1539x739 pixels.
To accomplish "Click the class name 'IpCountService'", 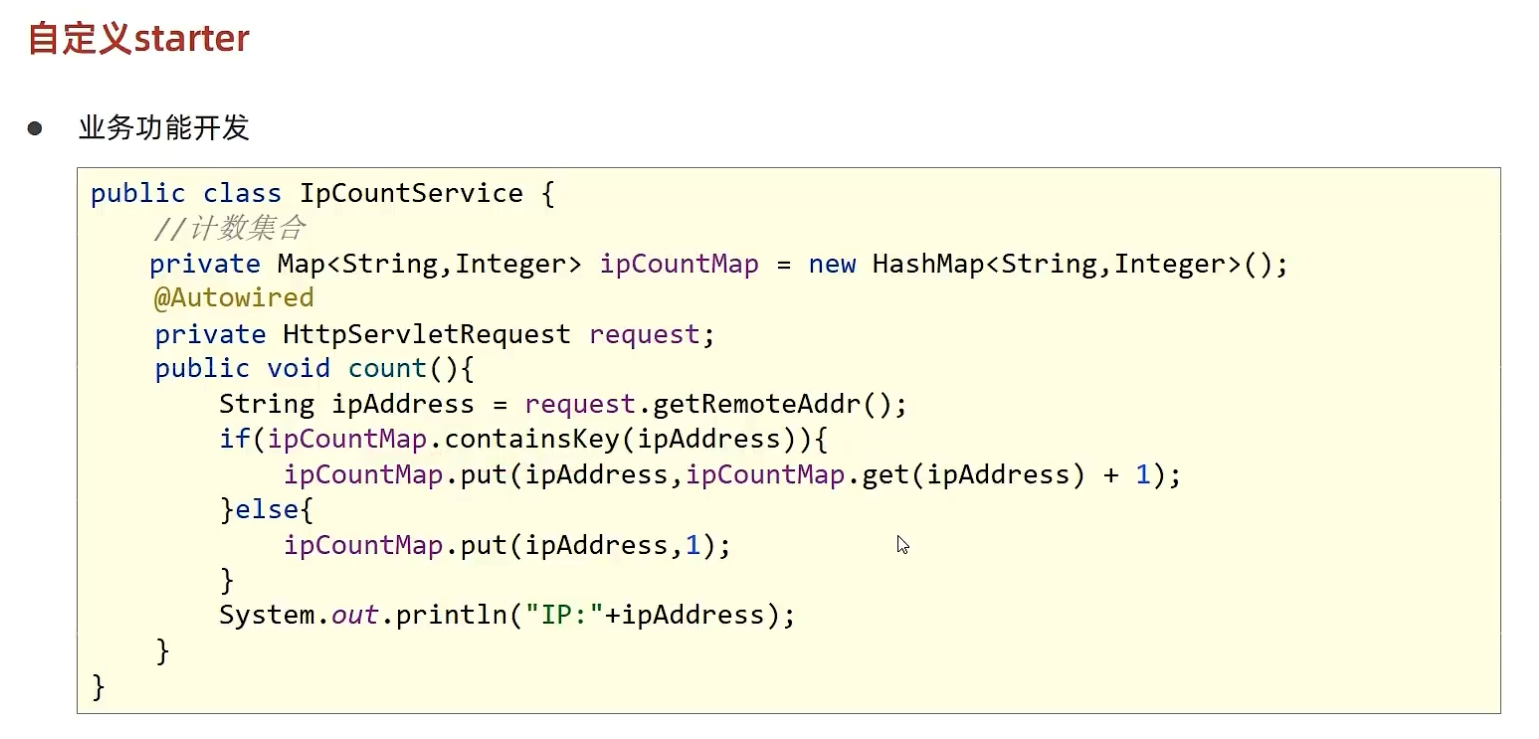I will [411, 193].
